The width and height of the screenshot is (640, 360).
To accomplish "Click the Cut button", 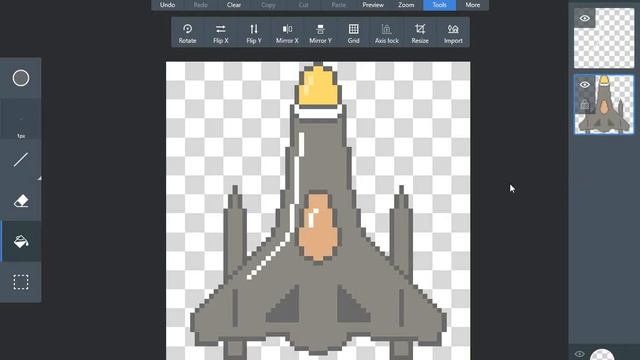I will pyautogui.click(x=303, y=5).
